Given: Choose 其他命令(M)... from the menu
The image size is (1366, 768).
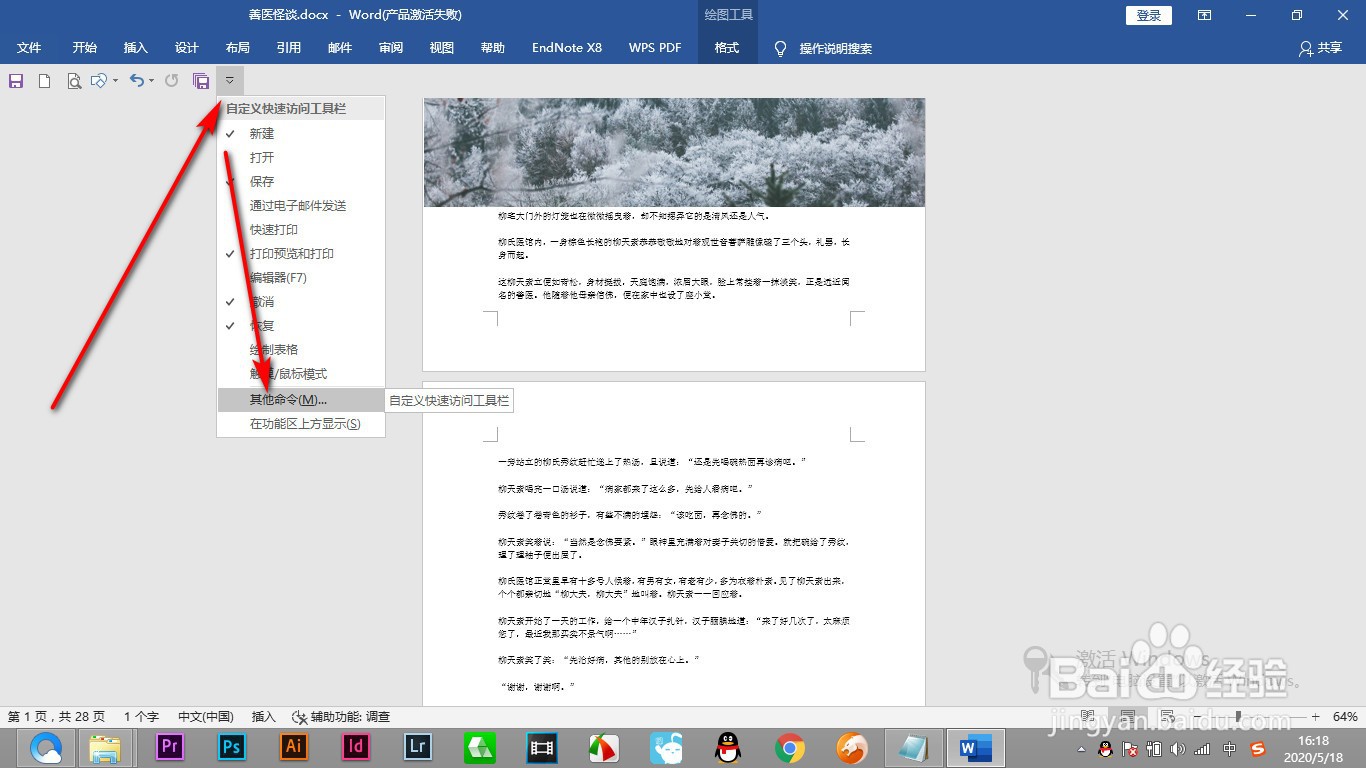Looking at the screenshot, I should pyautogui.click(x=301, y=399).
